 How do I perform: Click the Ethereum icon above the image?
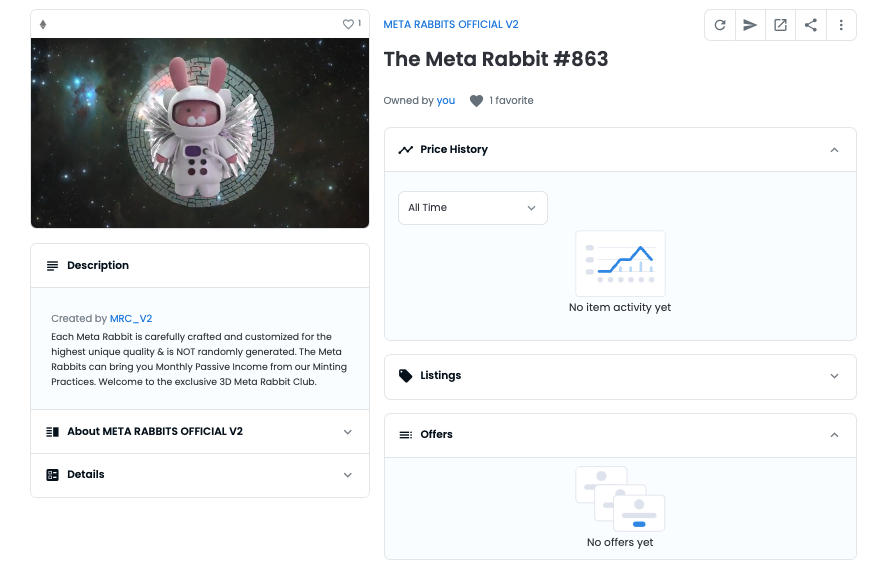point(43,24)
